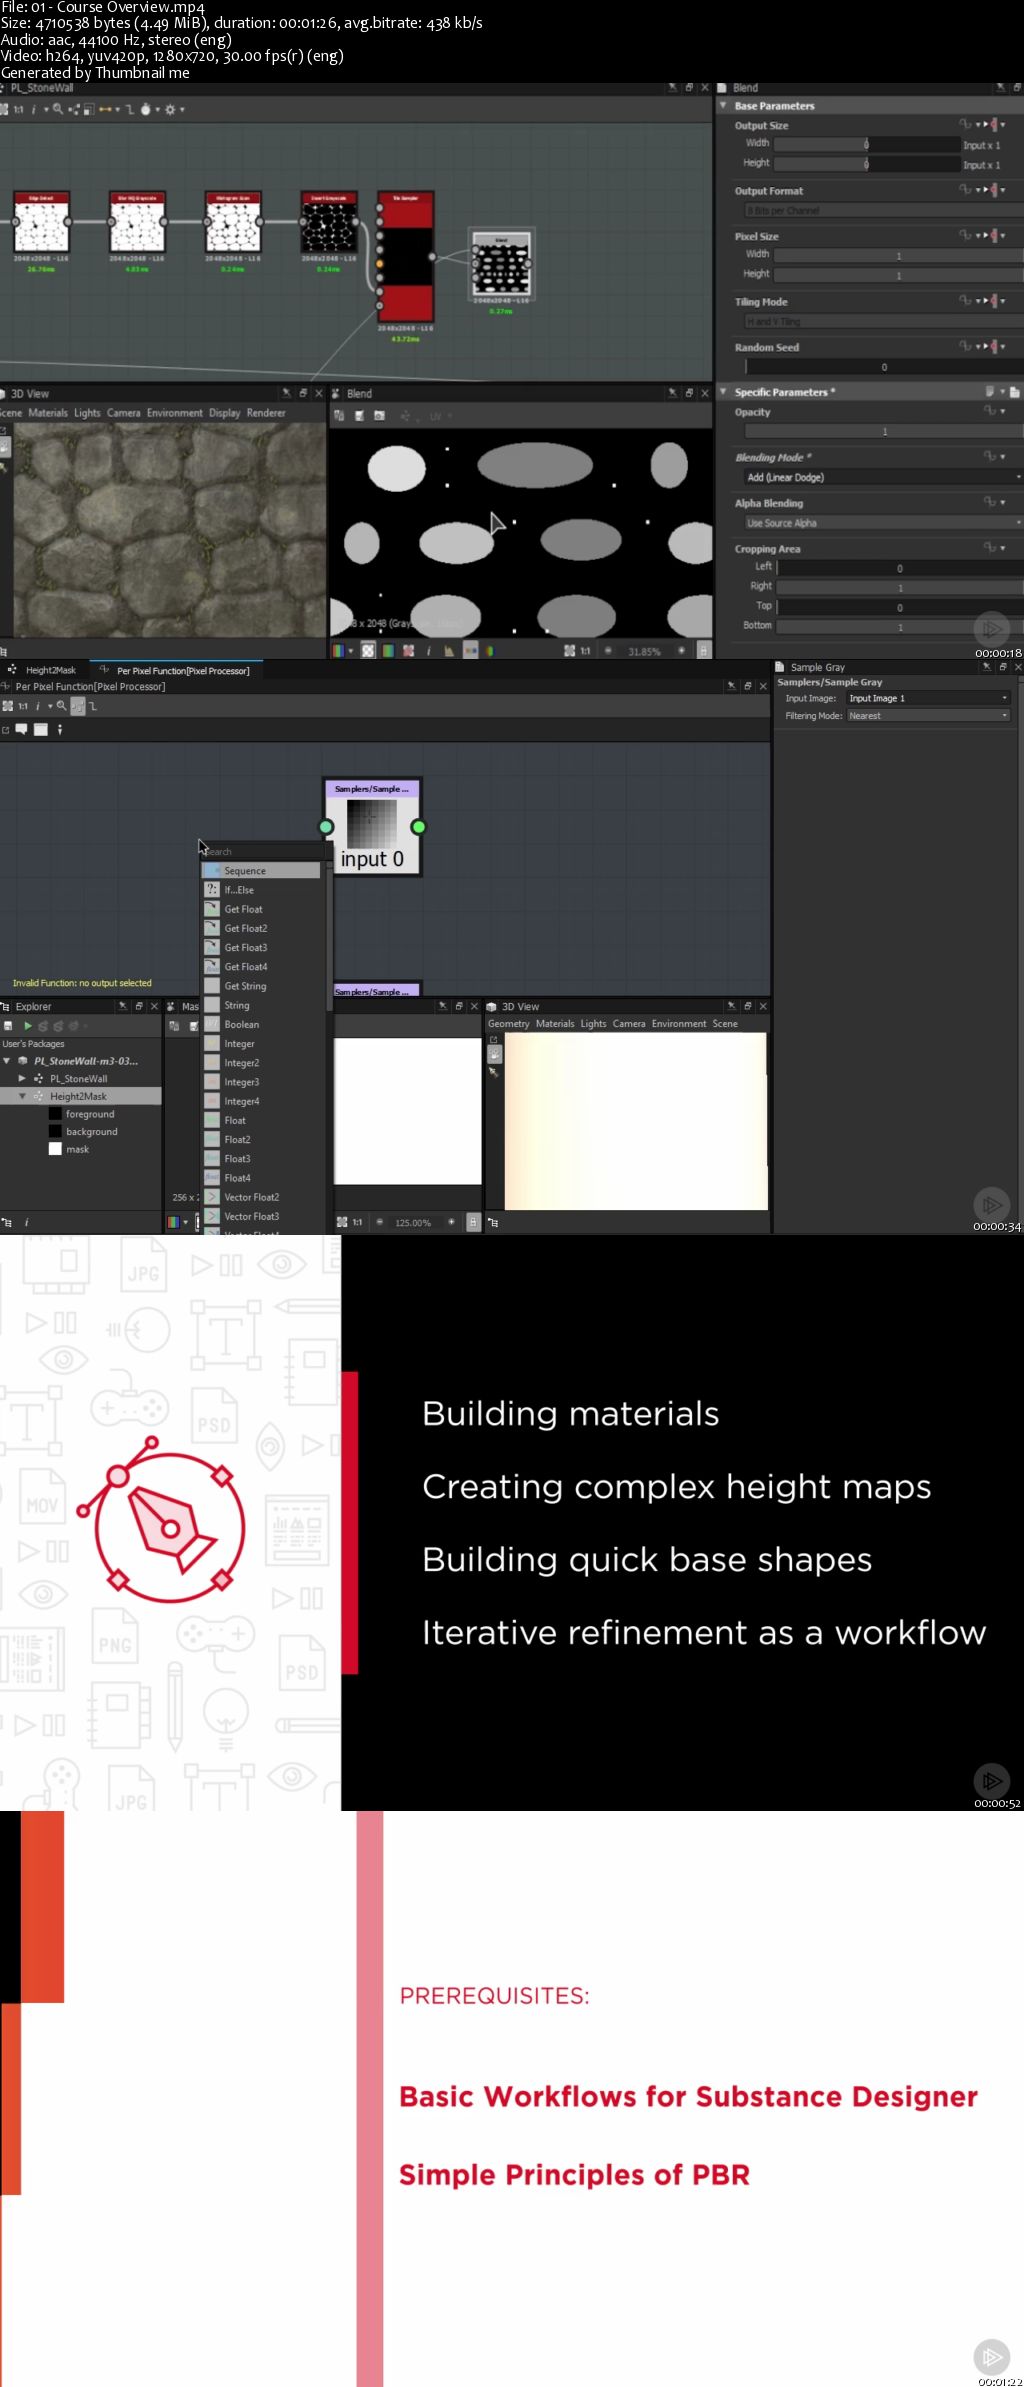
Task: Open the Filtering Mode dropdown showing Nearest
Action: click(928, 716)
